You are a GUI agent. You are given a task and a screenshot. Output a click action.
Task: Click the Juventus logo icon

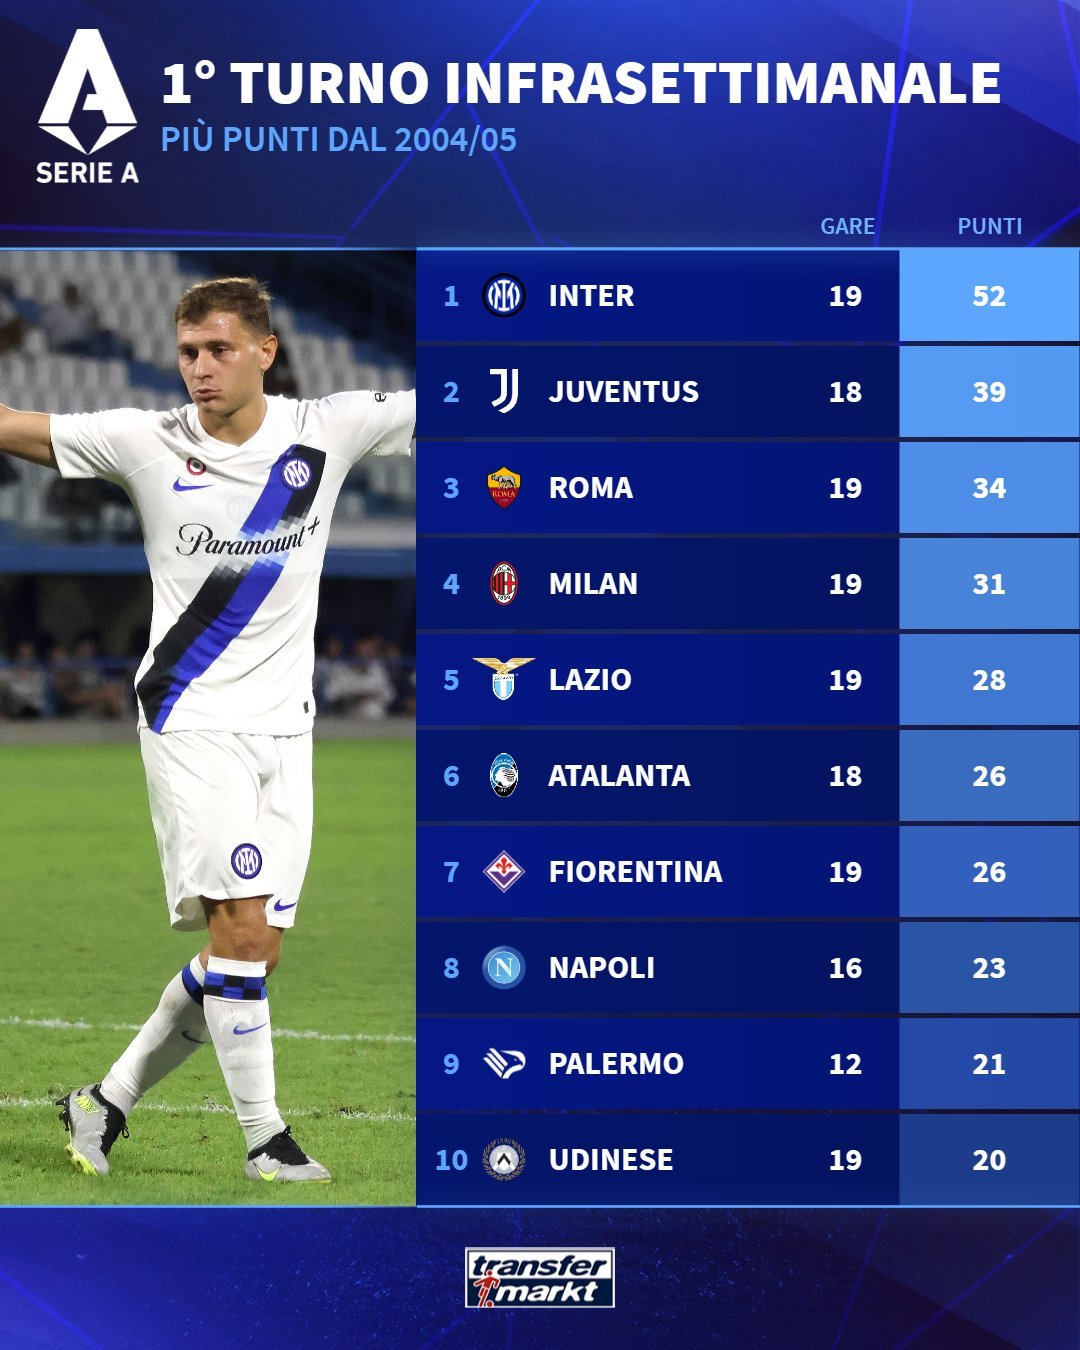coord(504,391)
